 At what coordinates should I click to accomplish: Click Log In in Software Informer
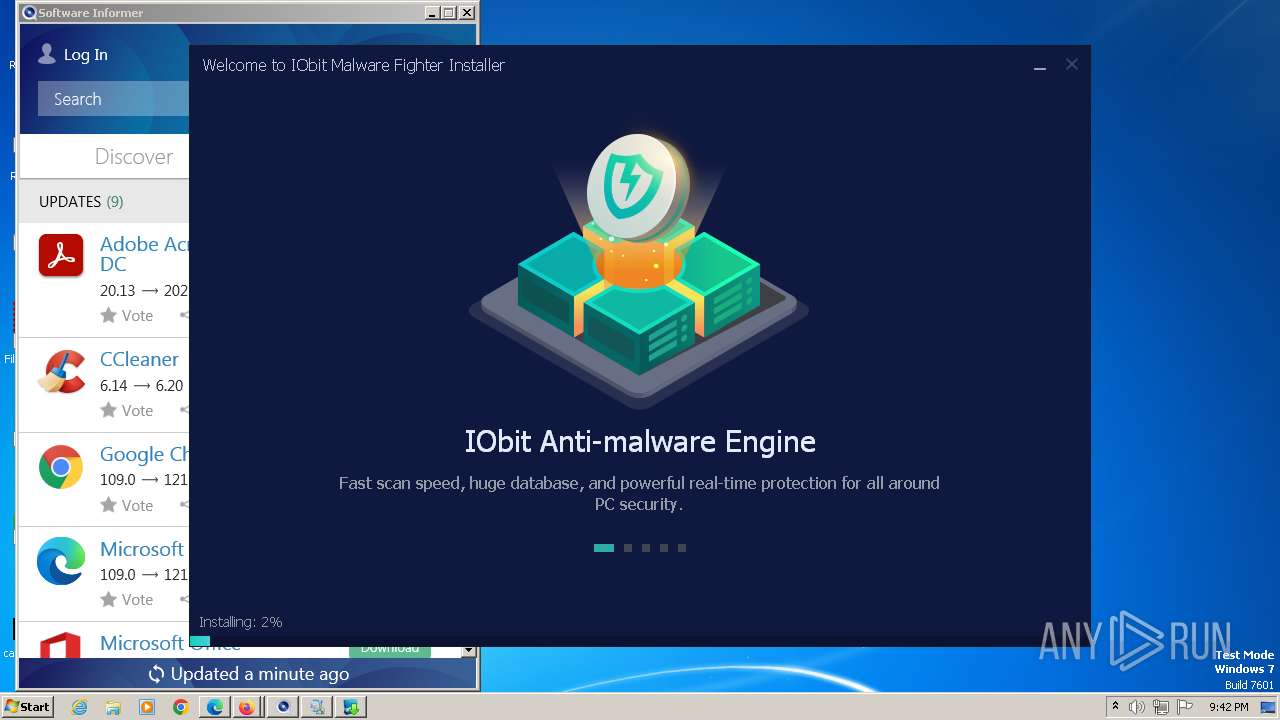click(x=86, y=54)
